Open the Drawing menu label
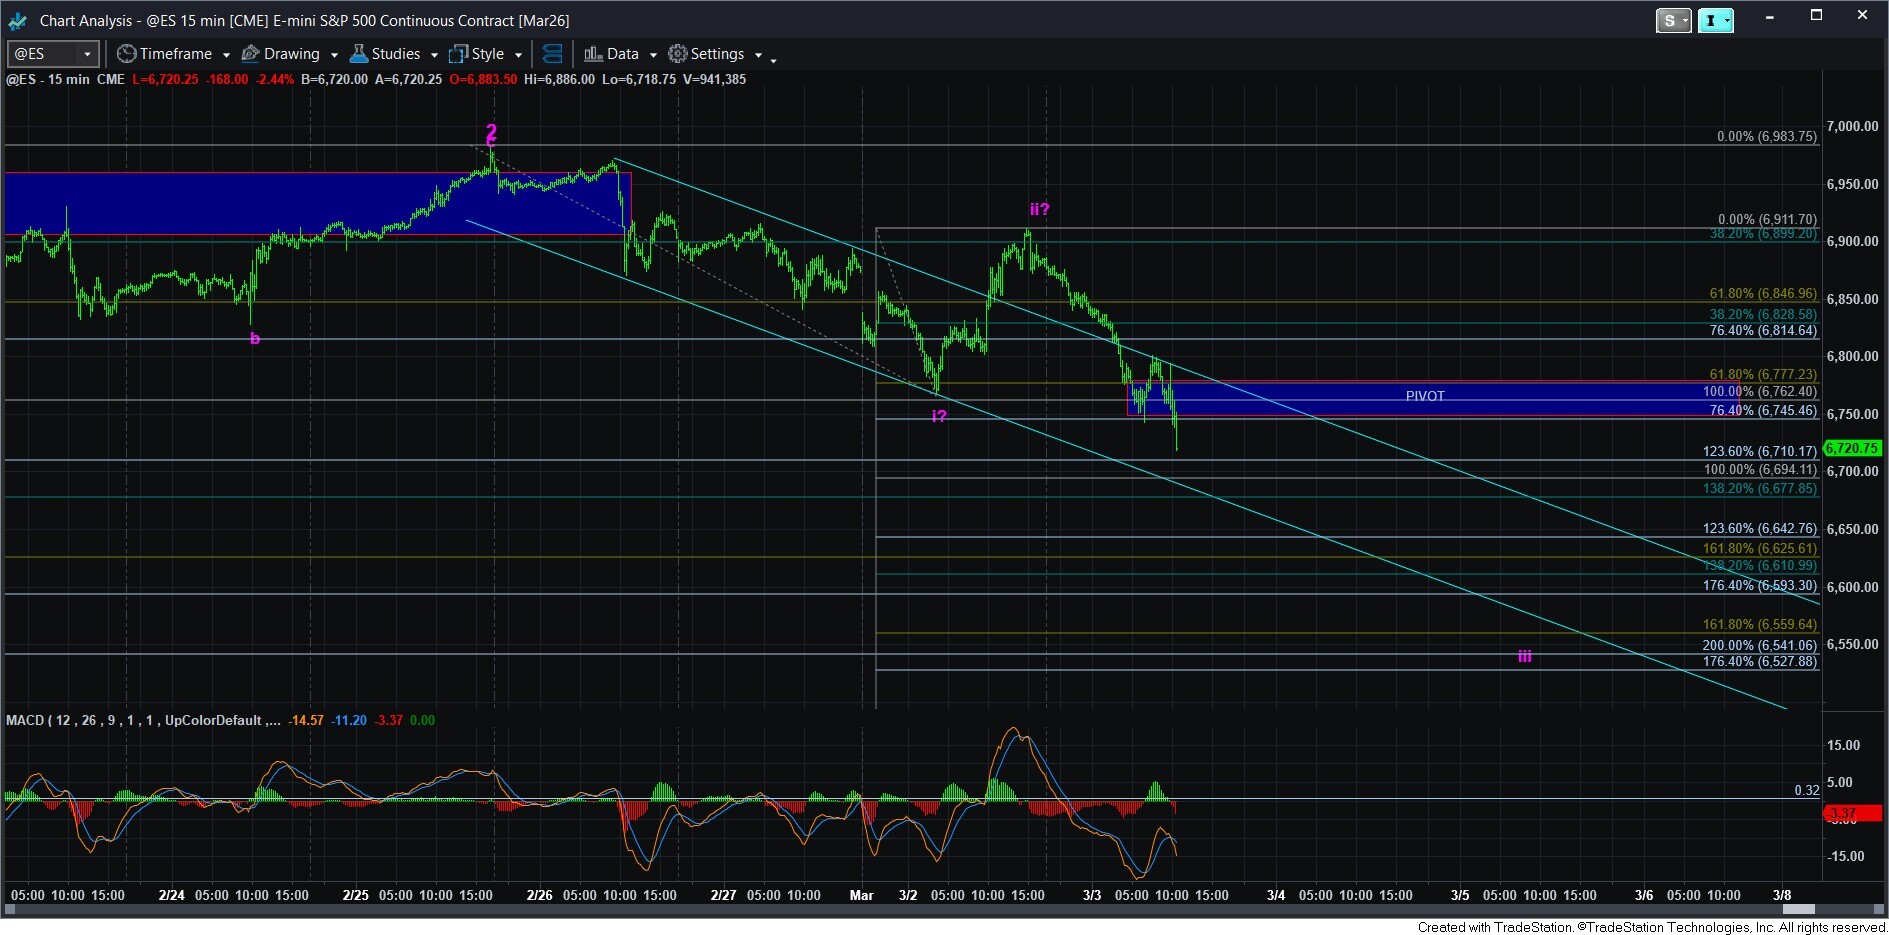1889x935 pixels. coord(291,54)
